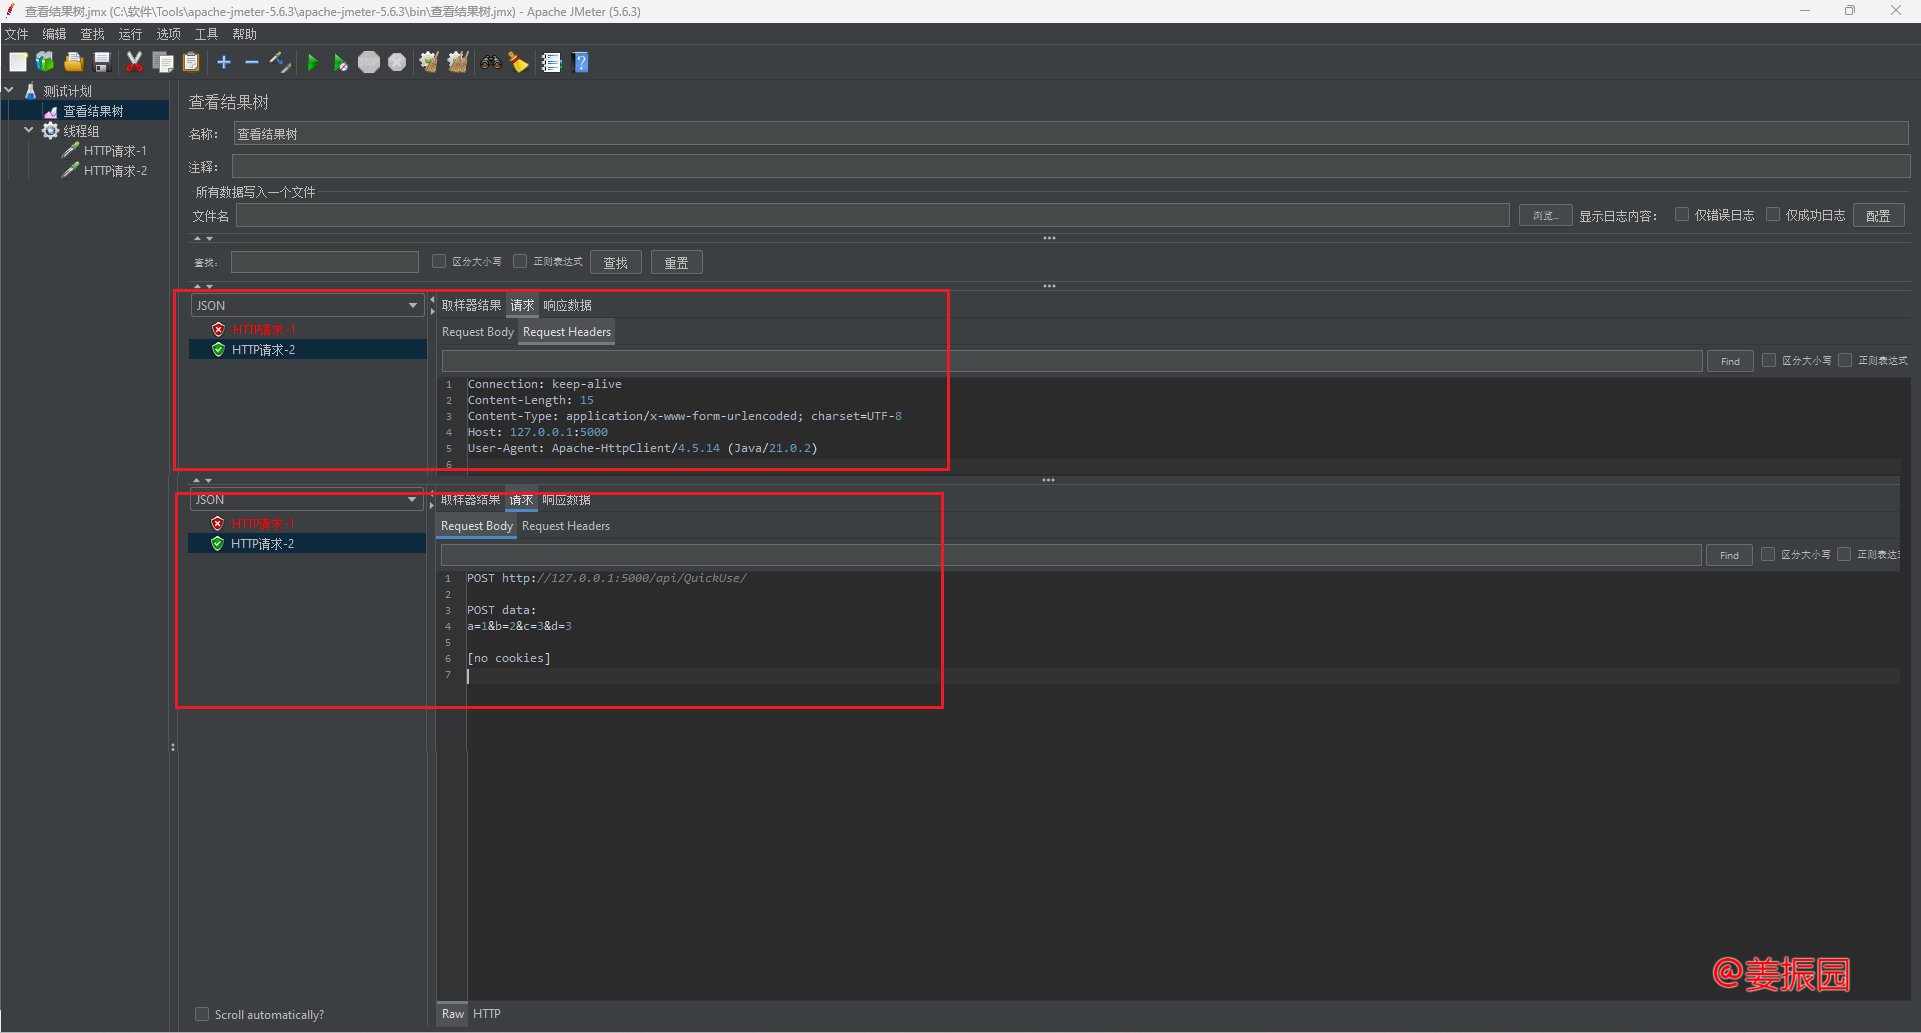Click the Cut scissors icon
This screenshot has height=1033, width=1921.
tap(134, 62)
